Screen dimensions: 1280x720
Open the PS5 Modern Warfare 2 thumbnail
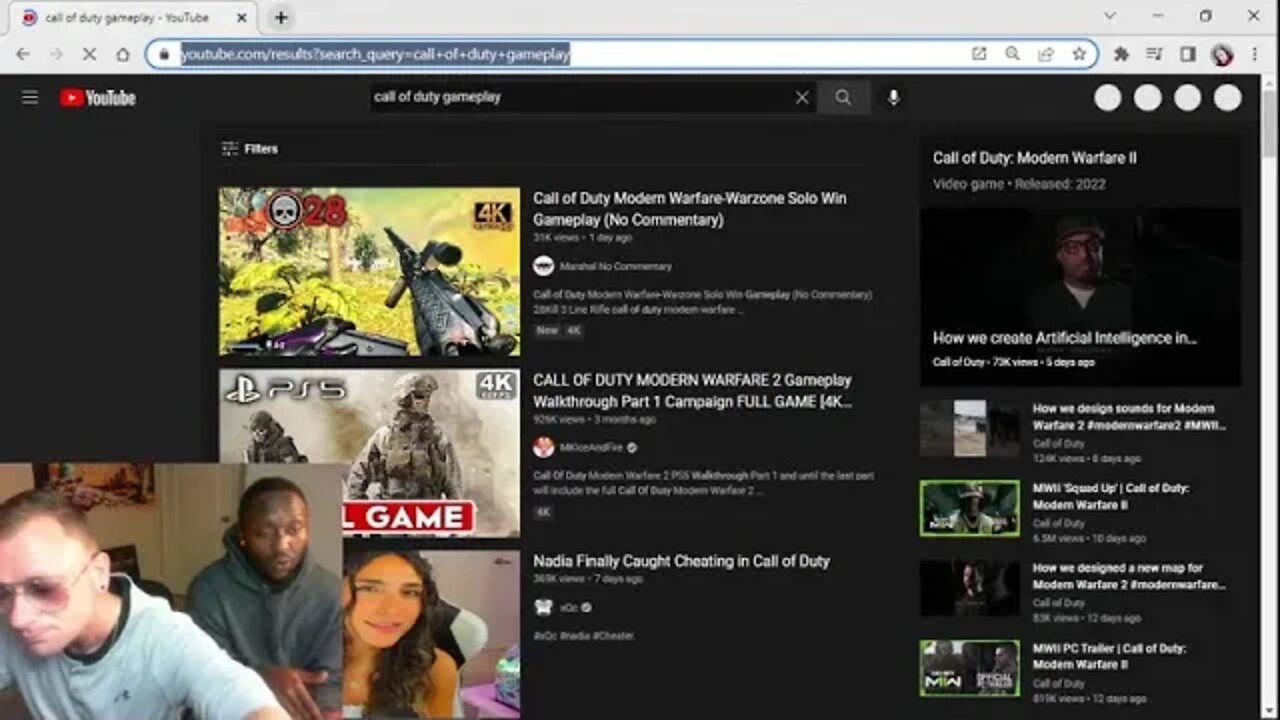point(370,454)
